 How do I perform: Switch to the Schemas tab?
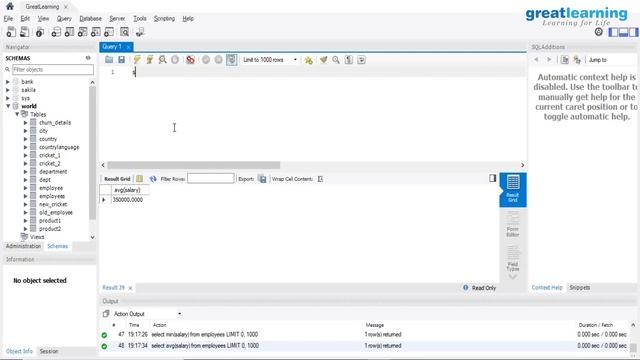coord(58,246)
